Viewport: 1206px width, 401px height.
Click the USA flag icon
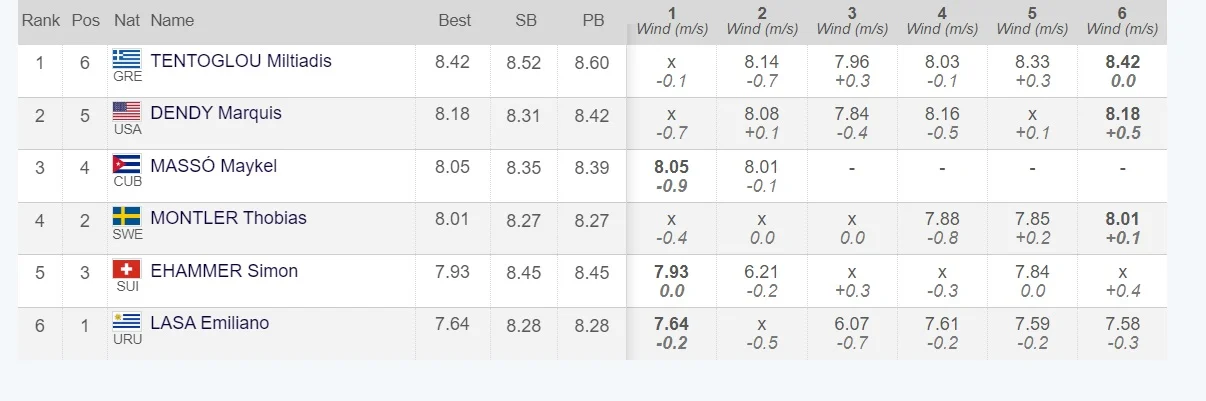tap(127, 111)
